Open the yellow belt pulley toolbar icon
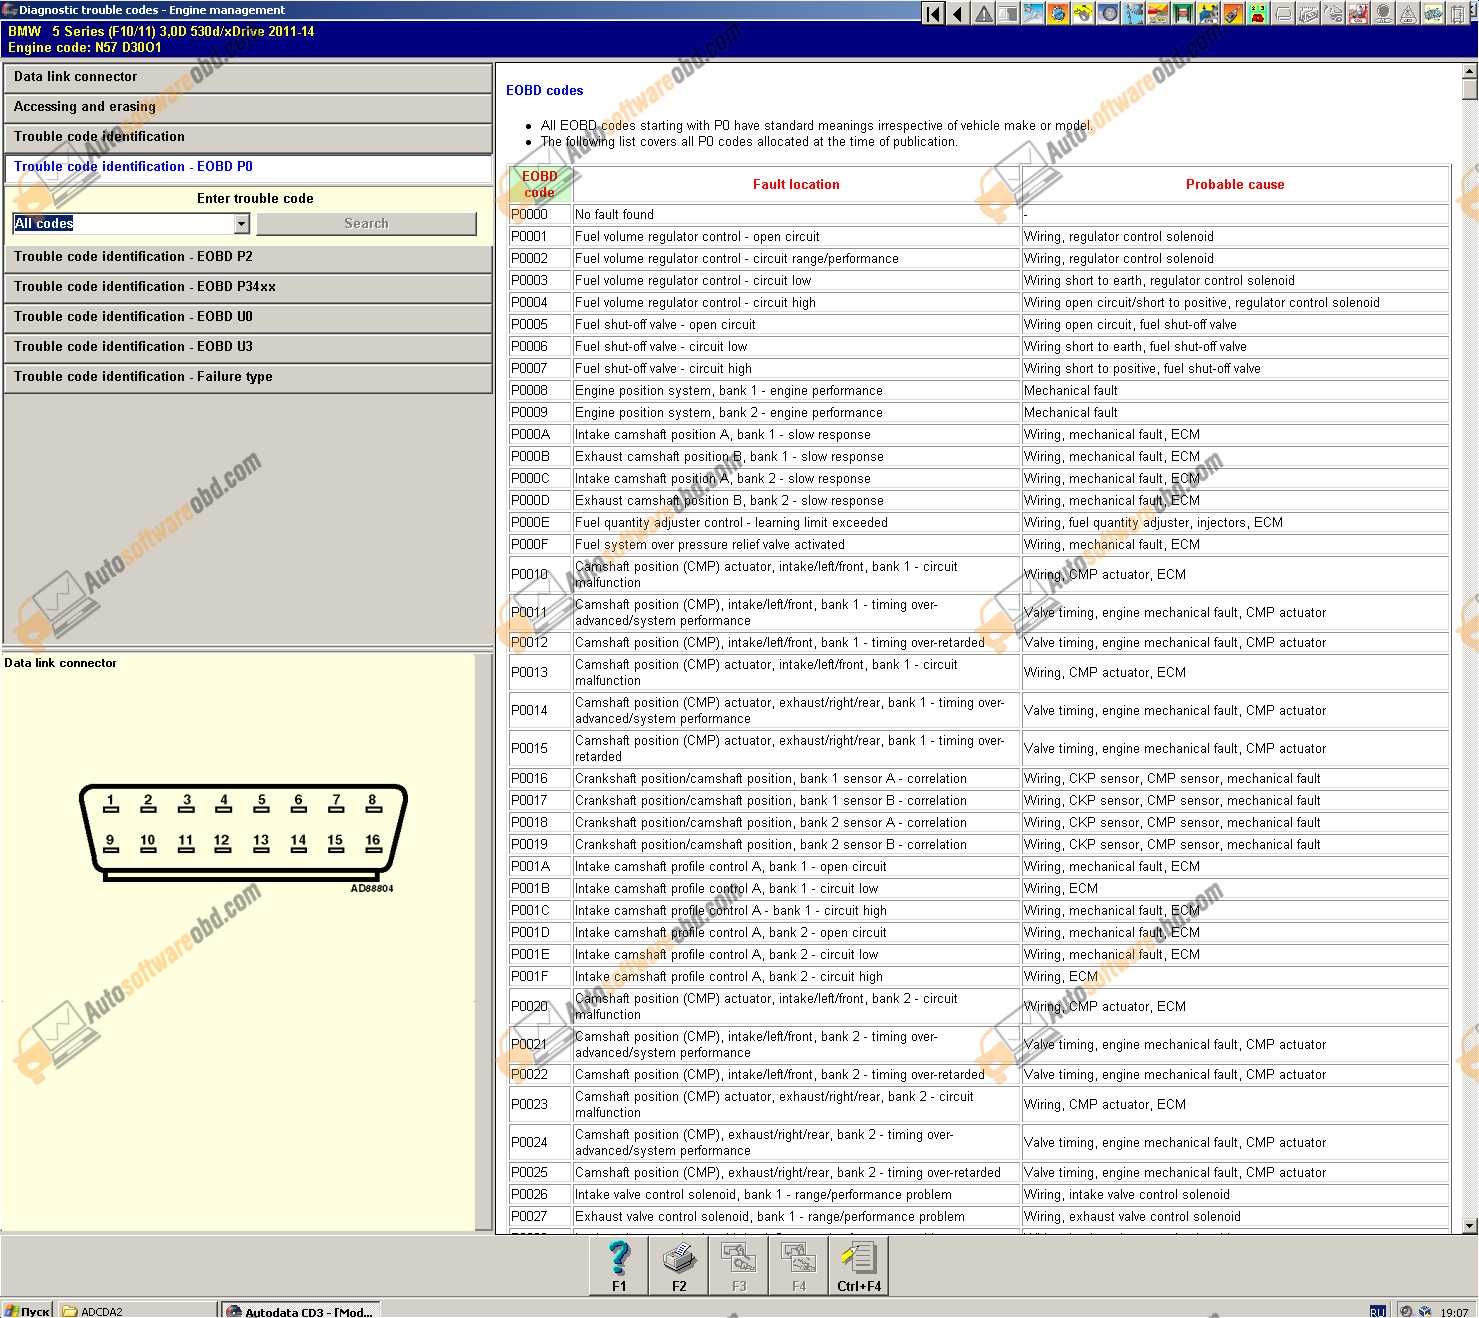Viewport: 1479px width, 1318px height. tap(1083, 14)
